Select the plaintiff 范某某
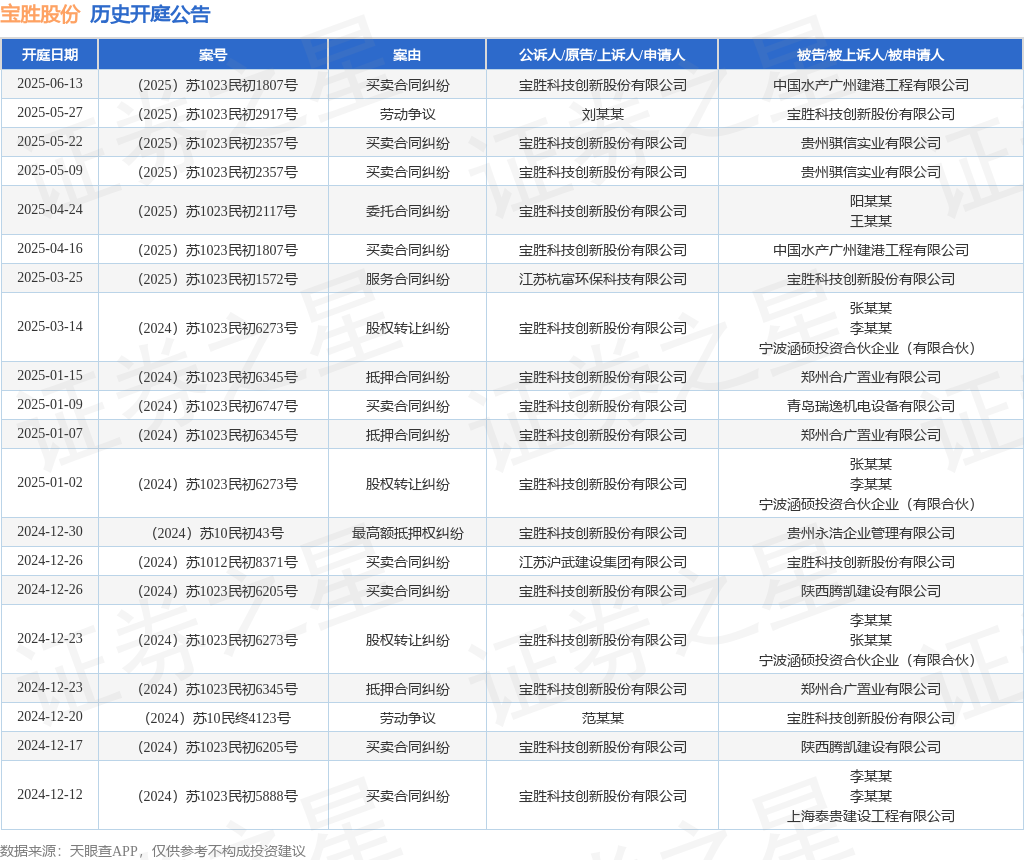 [603, 718]
